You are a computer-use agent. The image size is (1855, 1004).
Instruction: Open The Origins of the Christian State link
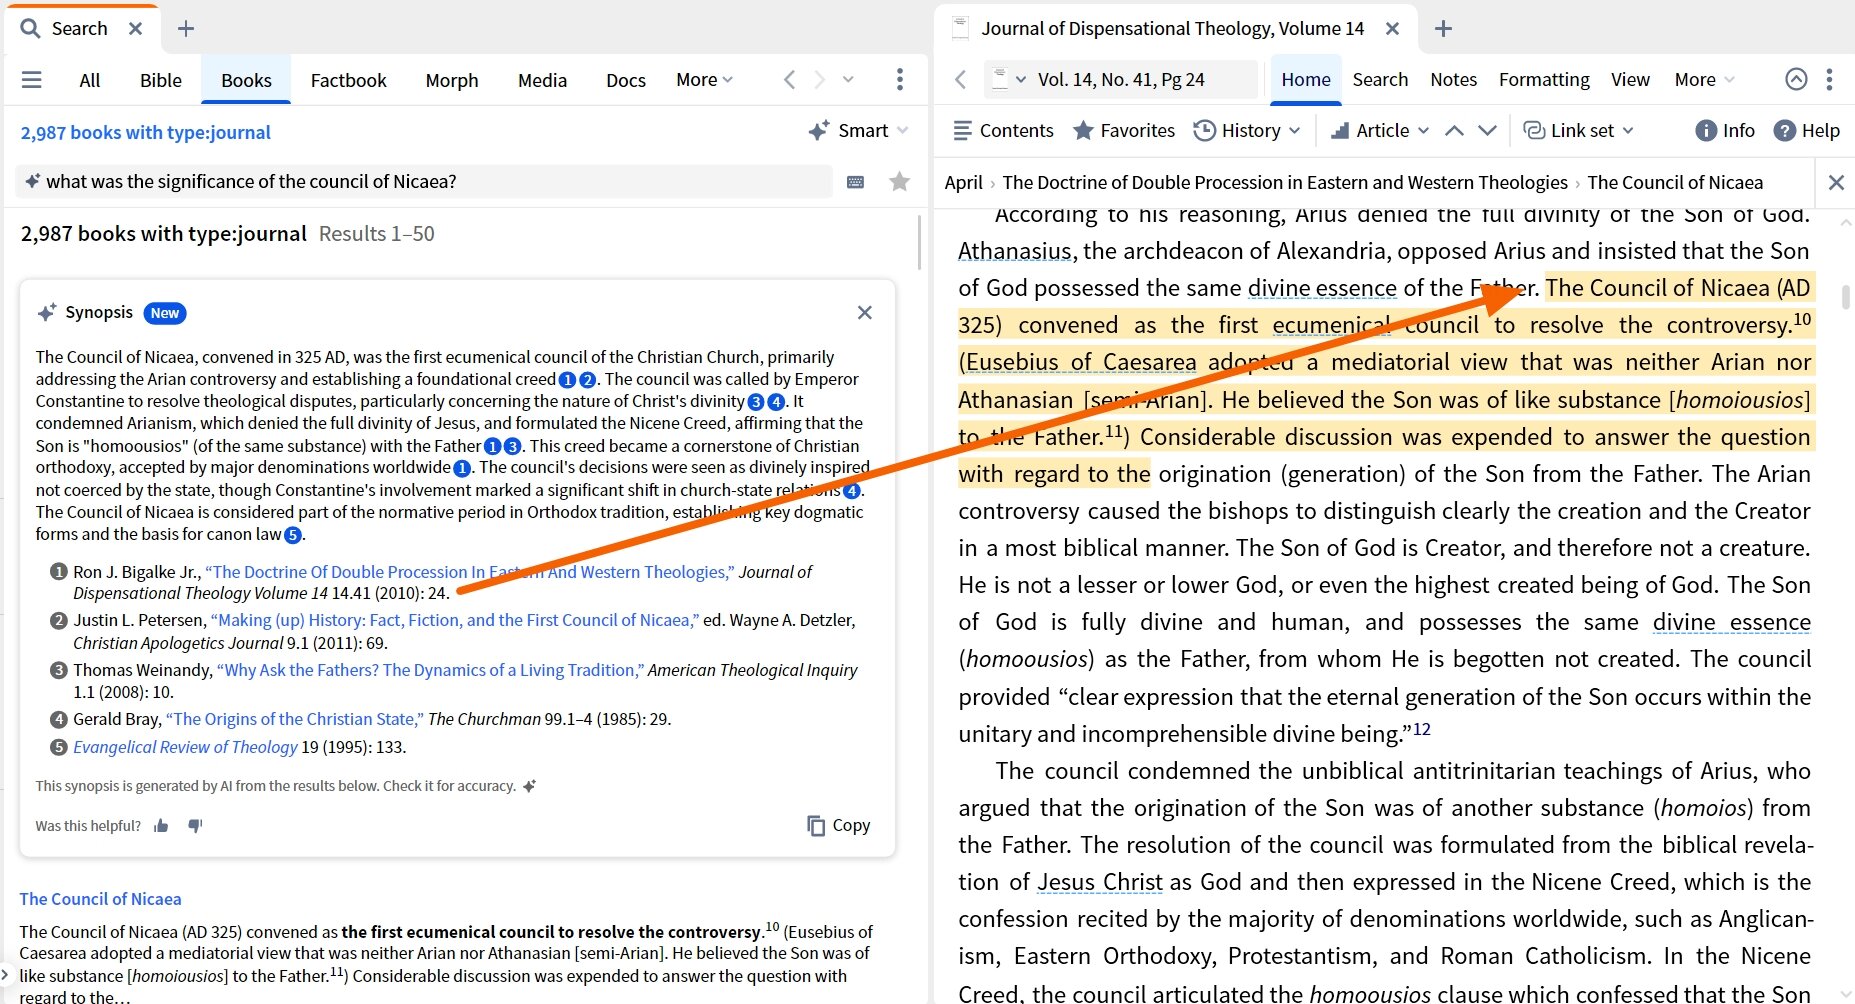coord(295,719)
